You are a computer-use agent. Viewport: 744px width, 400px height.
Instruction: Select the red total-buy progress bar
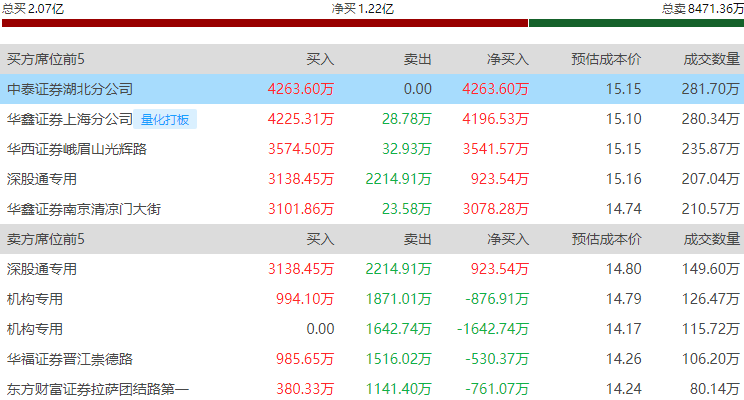point(265,23)
